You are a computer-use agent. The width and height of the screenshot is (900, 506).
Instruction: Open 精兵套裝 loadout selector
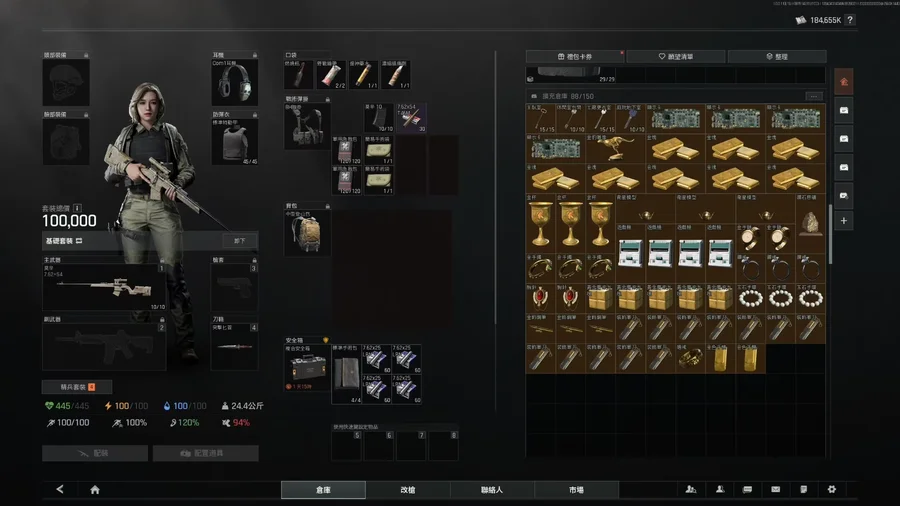point(77,387)
